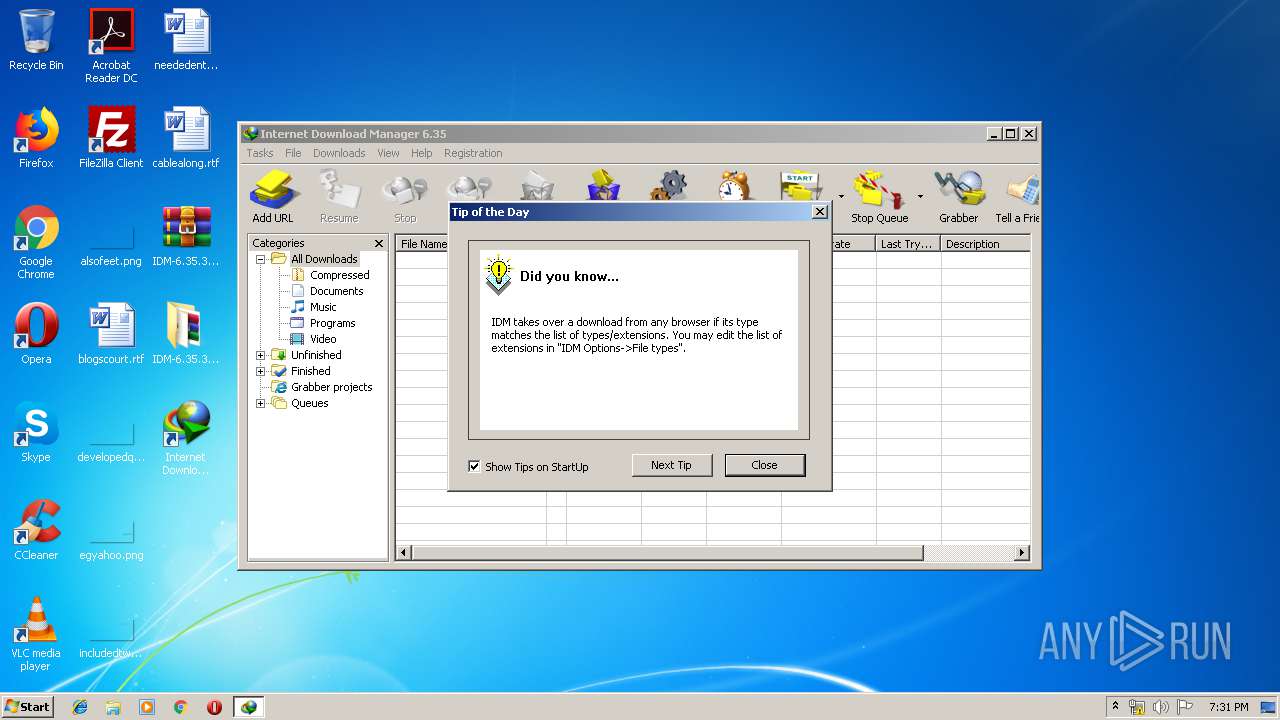Open the View menu

coord(388,153)
